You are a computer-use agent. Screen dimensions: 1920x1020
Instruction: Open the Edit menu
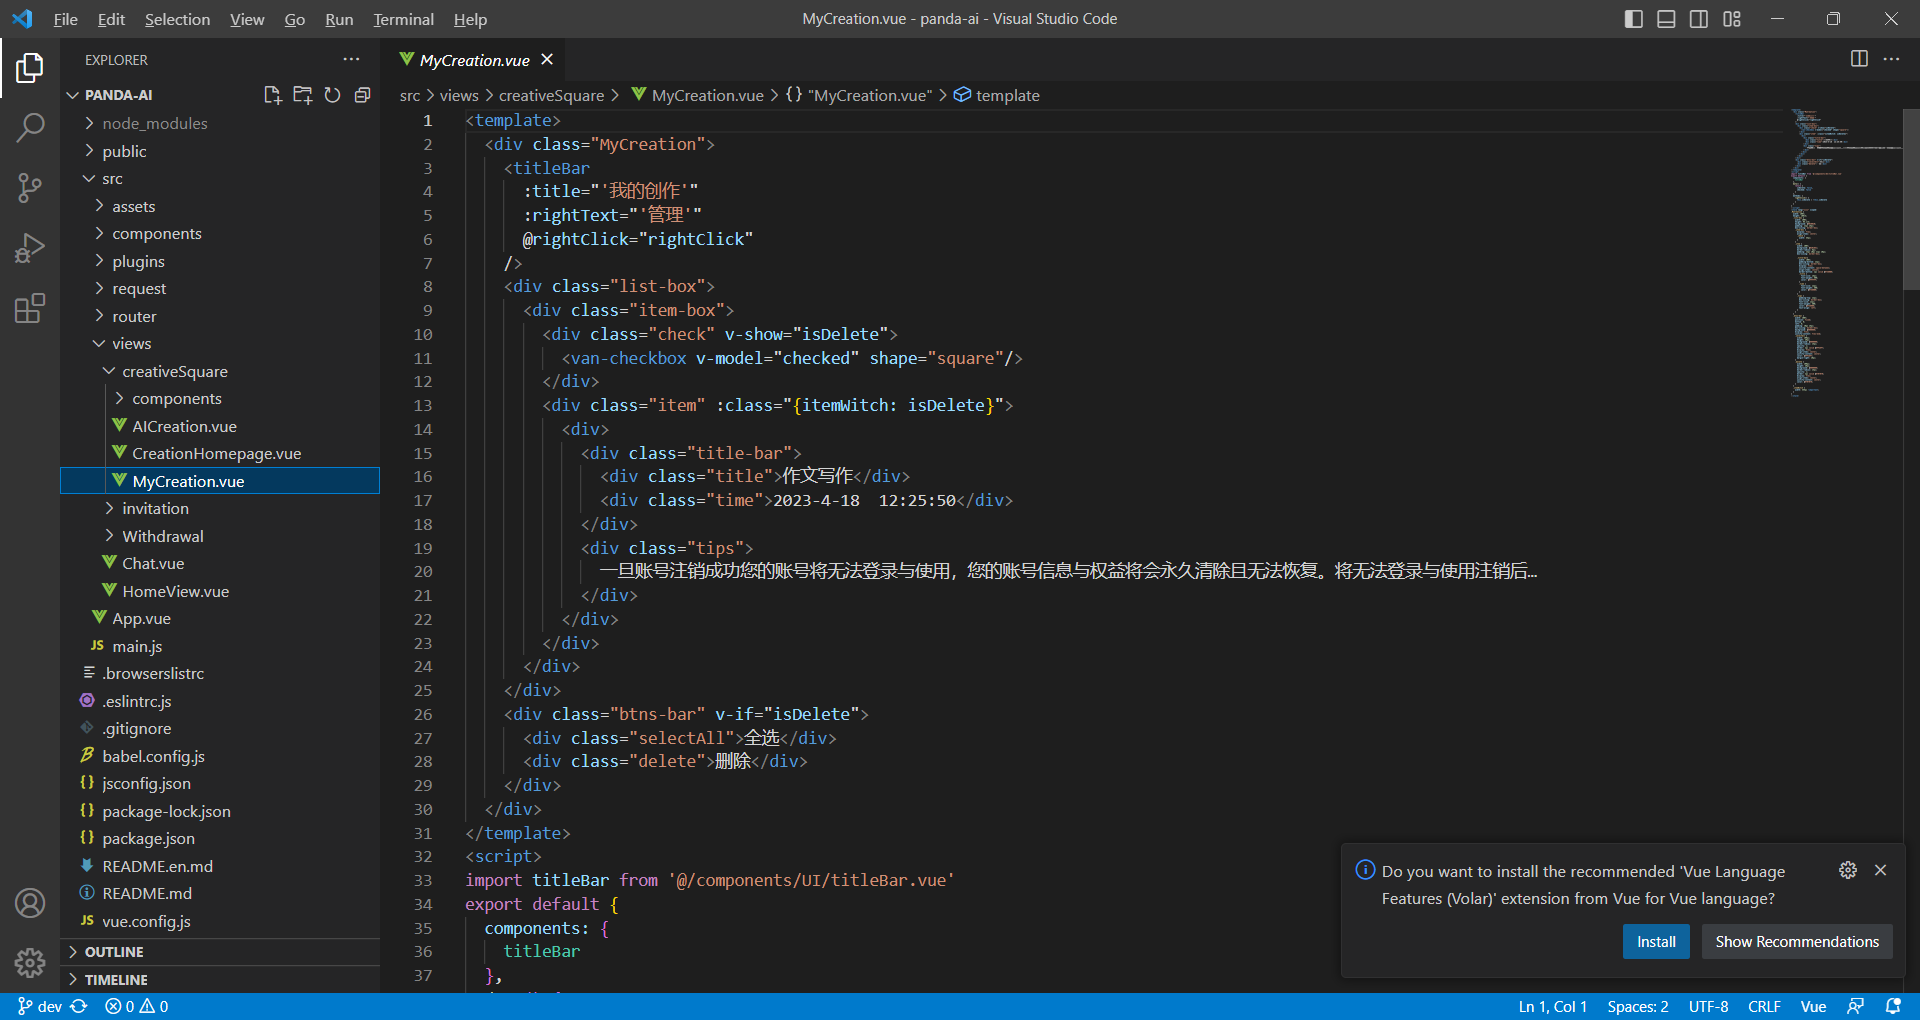[x=111, y=19]
